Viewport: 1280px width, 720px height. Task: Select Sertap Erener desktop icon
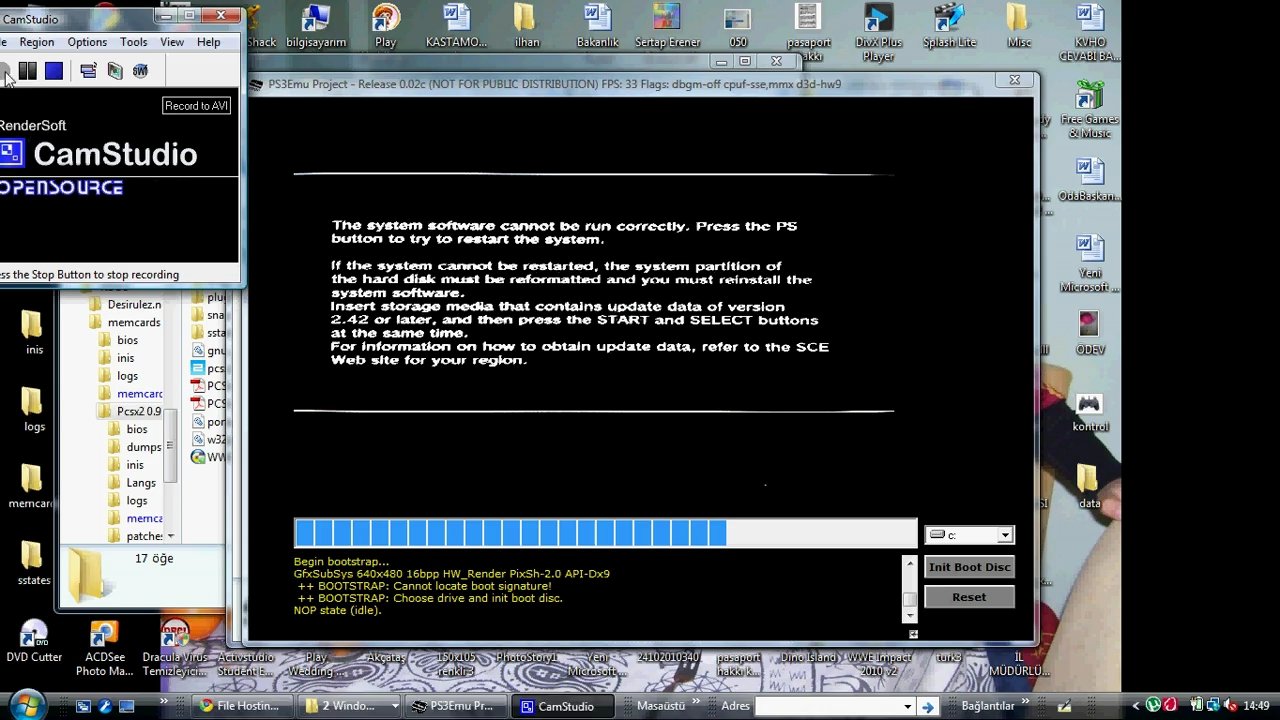point(666,26)
